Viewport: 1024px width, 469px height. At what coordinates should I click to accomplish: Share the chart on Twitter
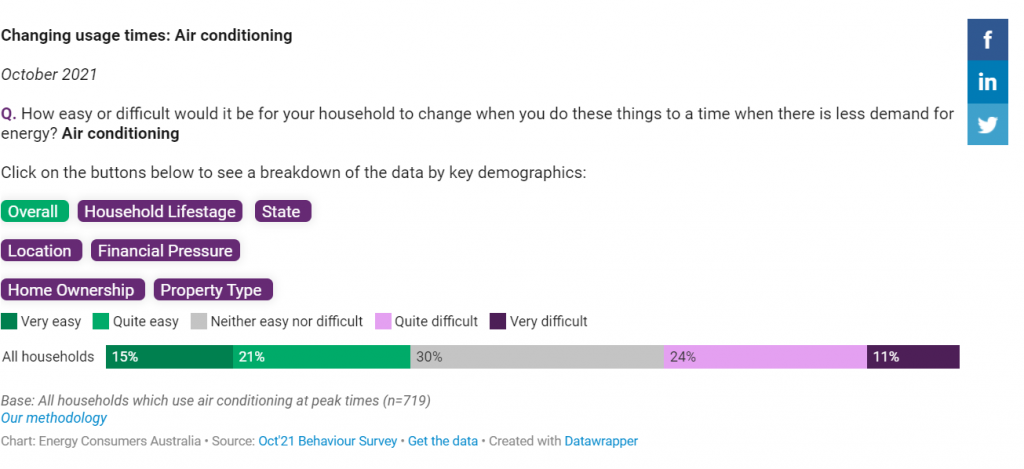987,124
